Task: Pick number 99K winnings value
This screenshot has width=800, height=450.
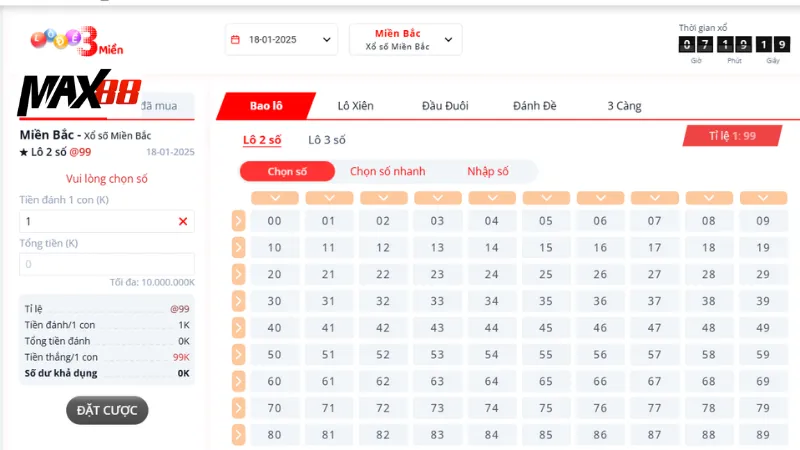Action: pyautogui.click(x=181, y=357)
